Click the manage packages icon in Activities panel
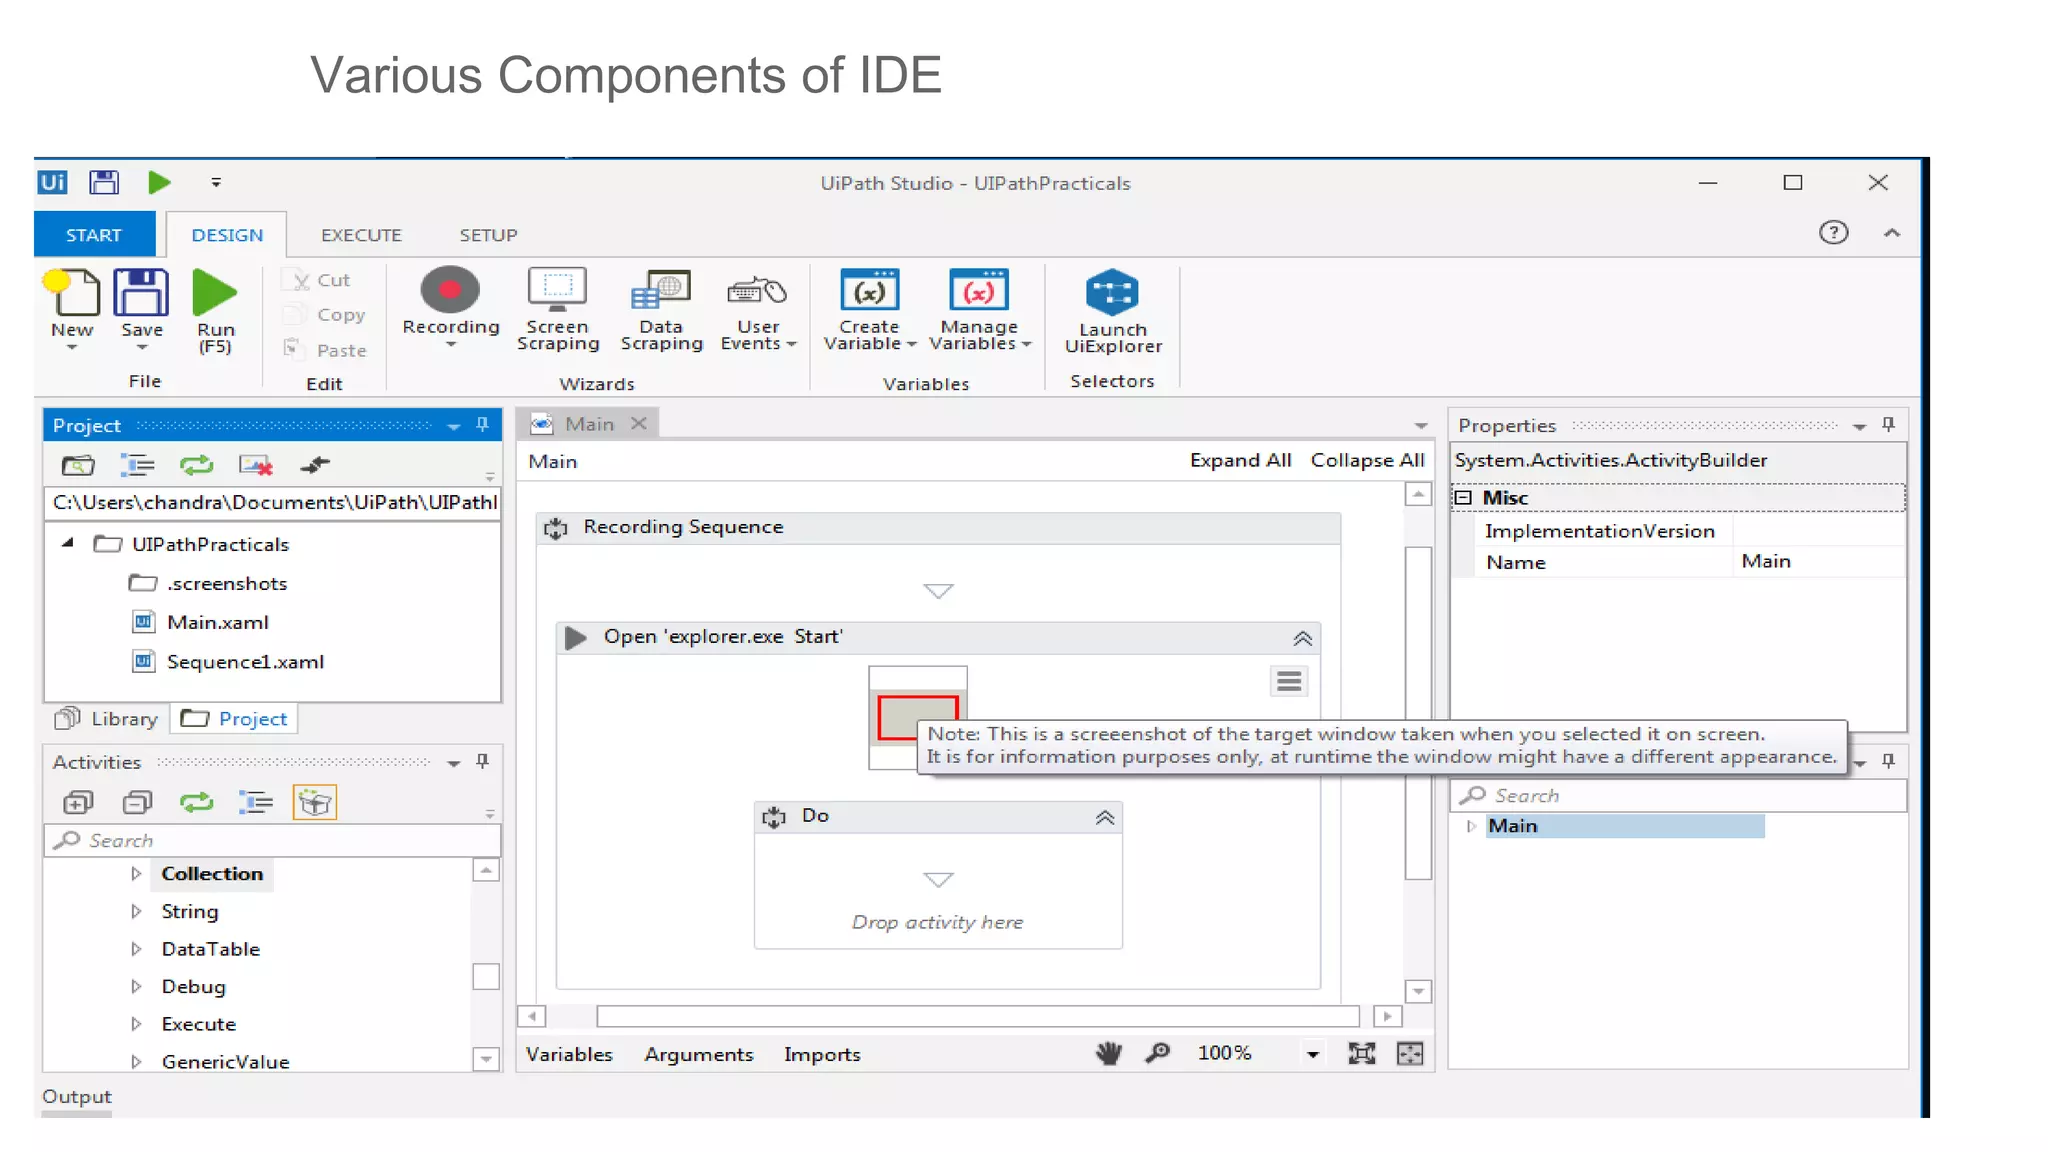This screenshot has height=1152, width=2048. [x=314, y=802]
